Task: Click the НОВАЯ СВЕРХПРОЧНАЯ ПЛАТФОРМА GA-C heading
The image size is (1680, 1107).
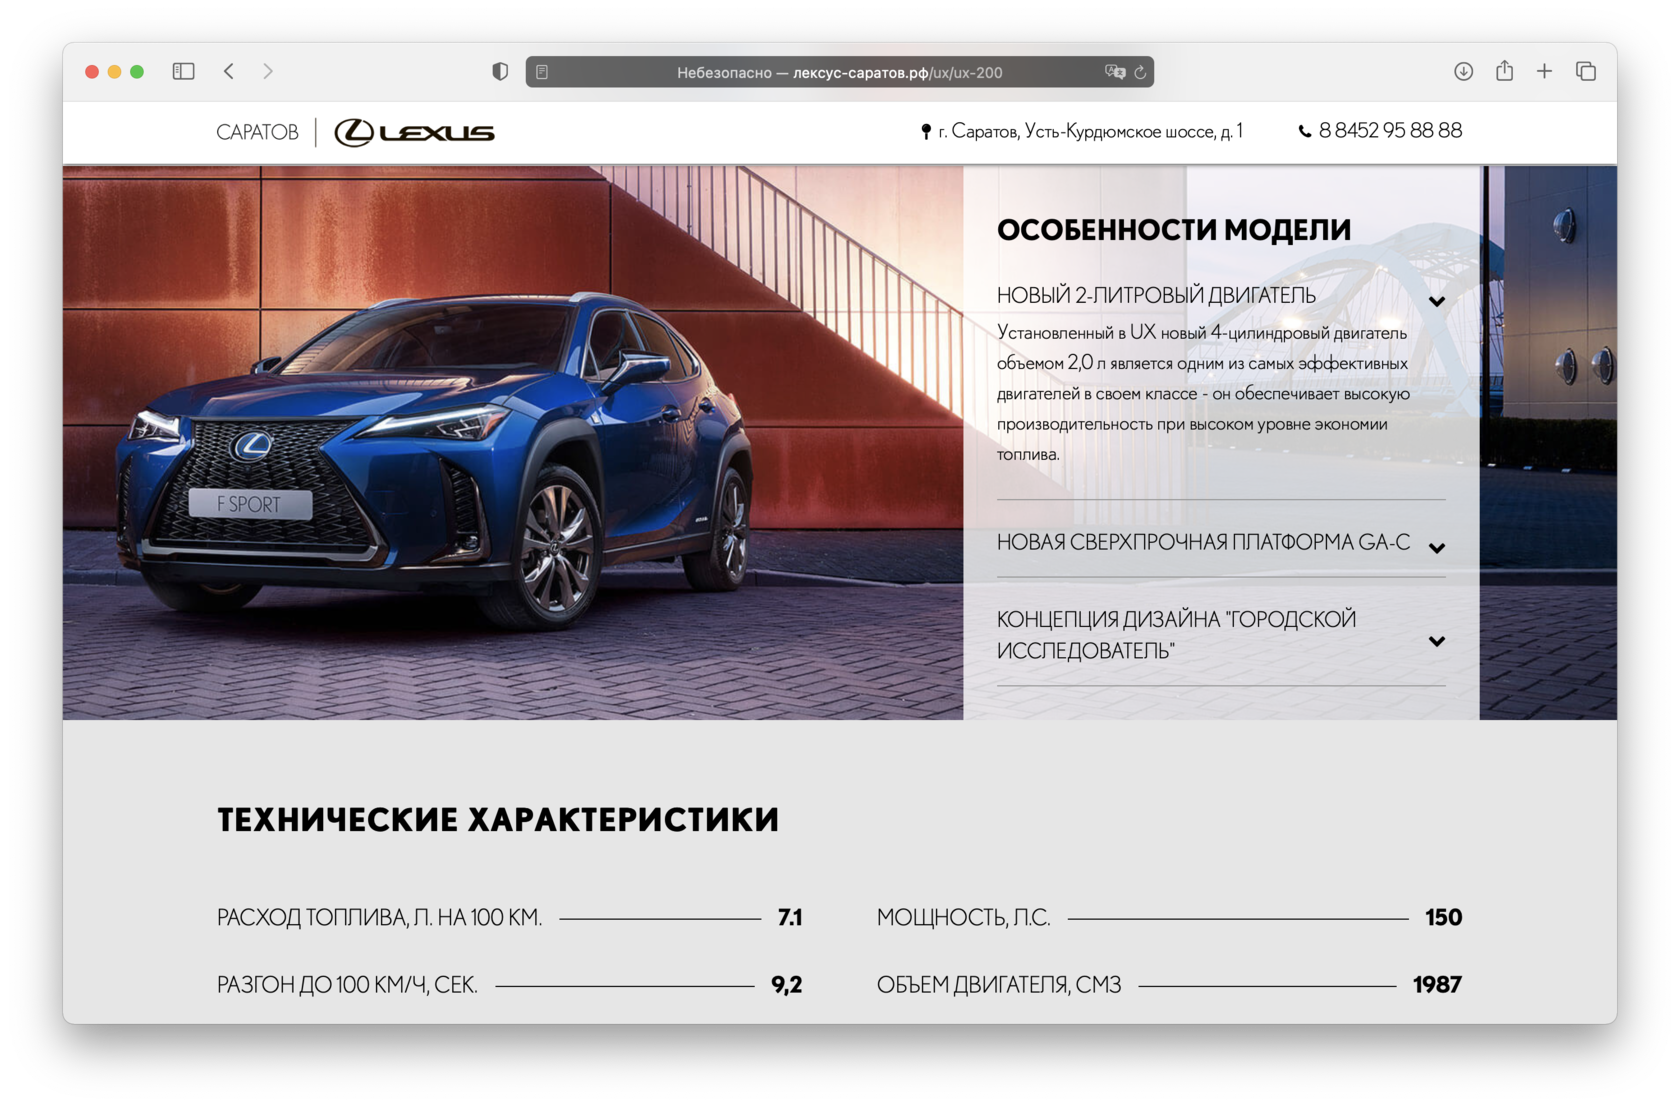Action: tap(1203, 542)
